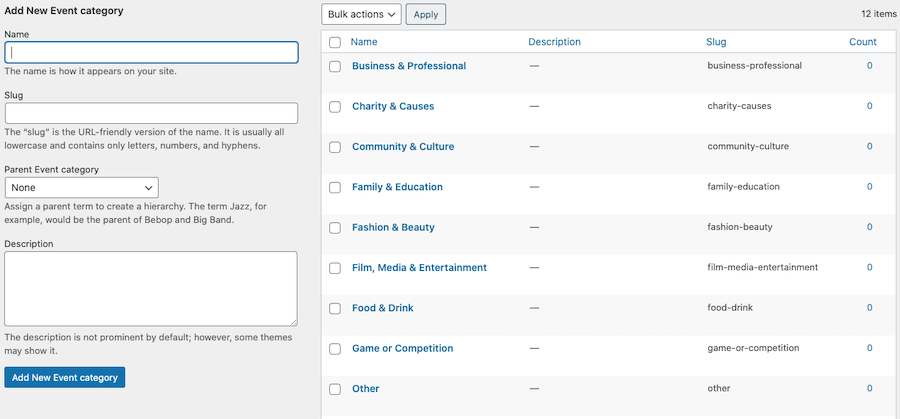
Task: Sort by the Description column header
Action: 554,42
